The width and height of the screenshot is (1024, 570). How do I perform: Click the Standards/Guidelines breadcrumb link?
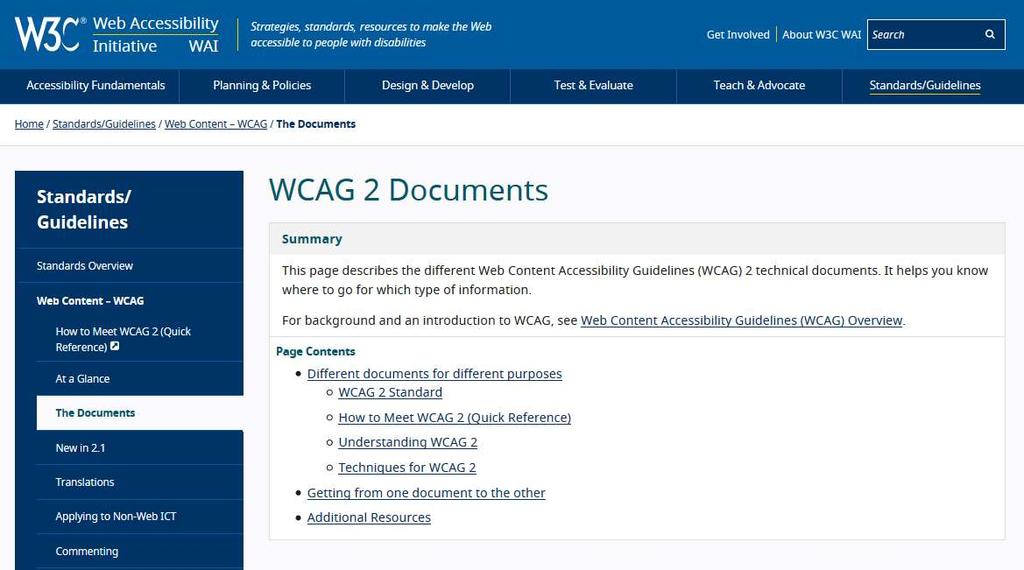tap(104, 124)
